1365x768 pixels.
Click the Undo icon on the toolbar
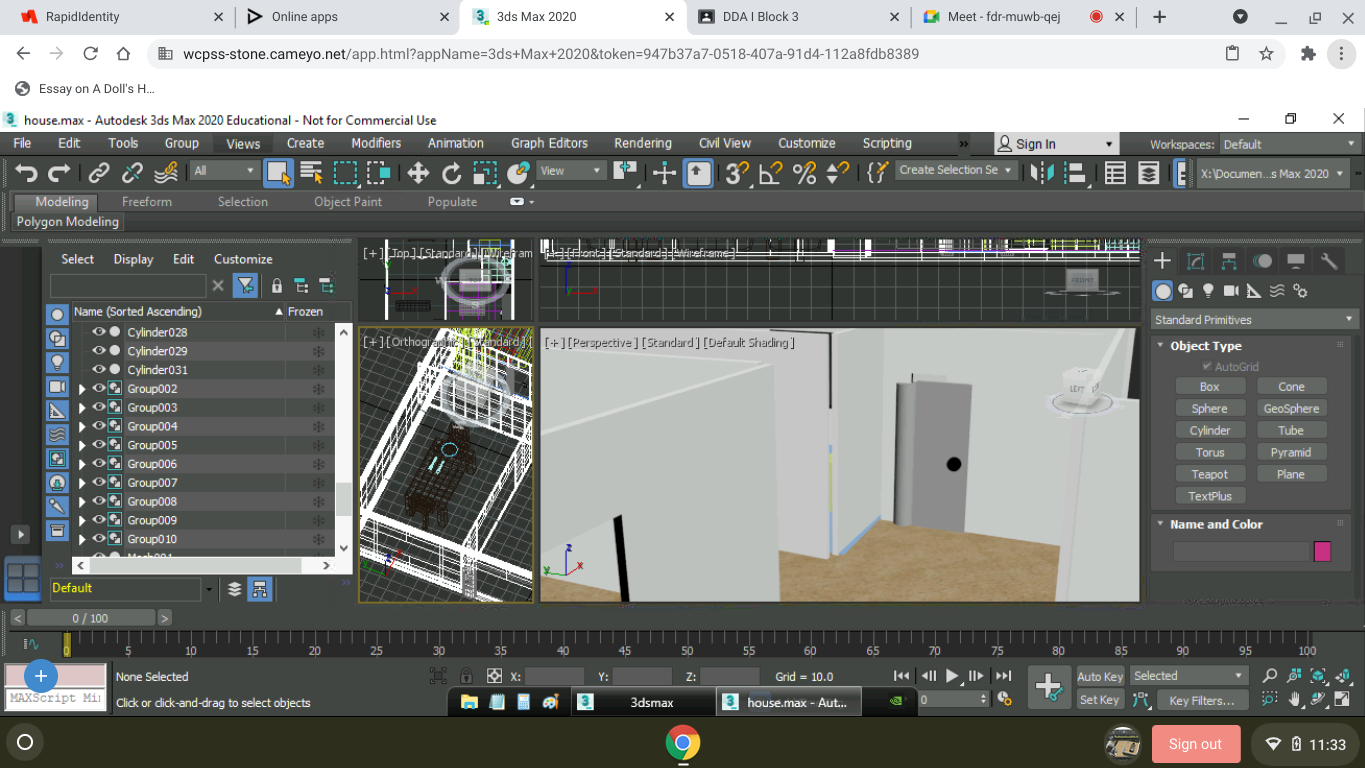(27, 172)
